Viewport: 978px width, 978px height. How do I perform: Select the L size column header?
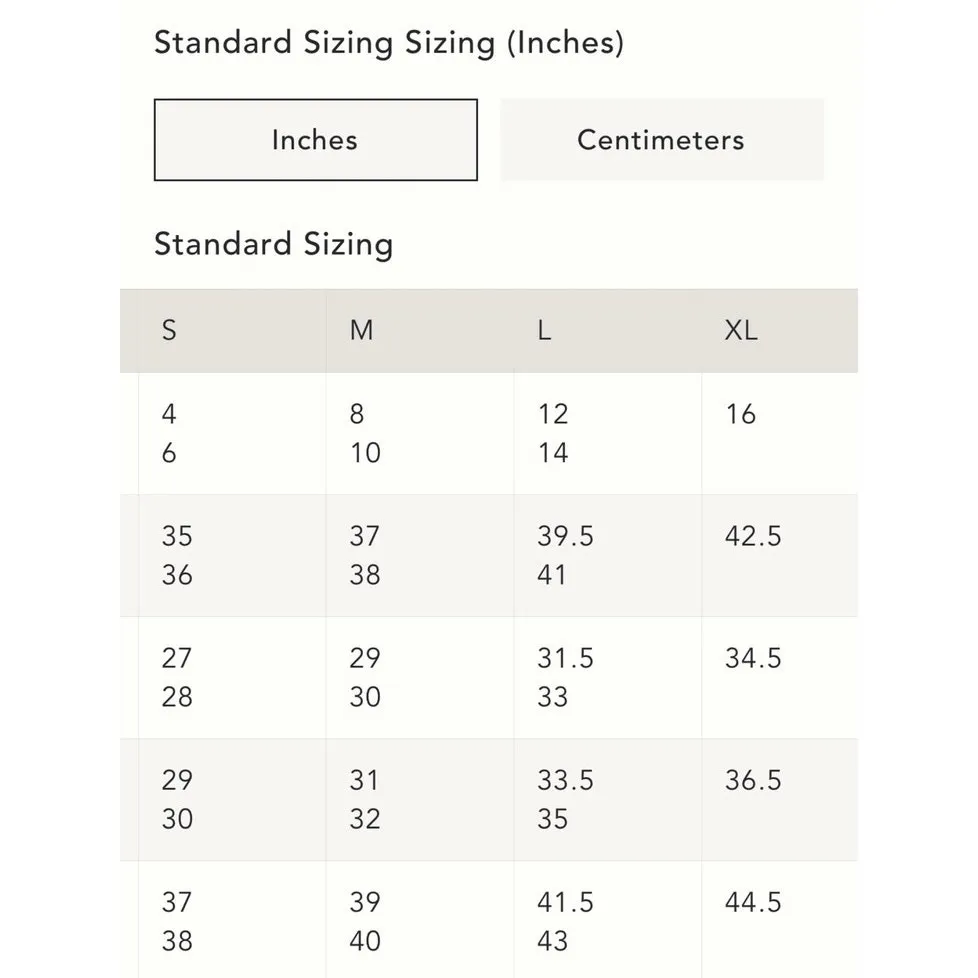click(544, 330)
